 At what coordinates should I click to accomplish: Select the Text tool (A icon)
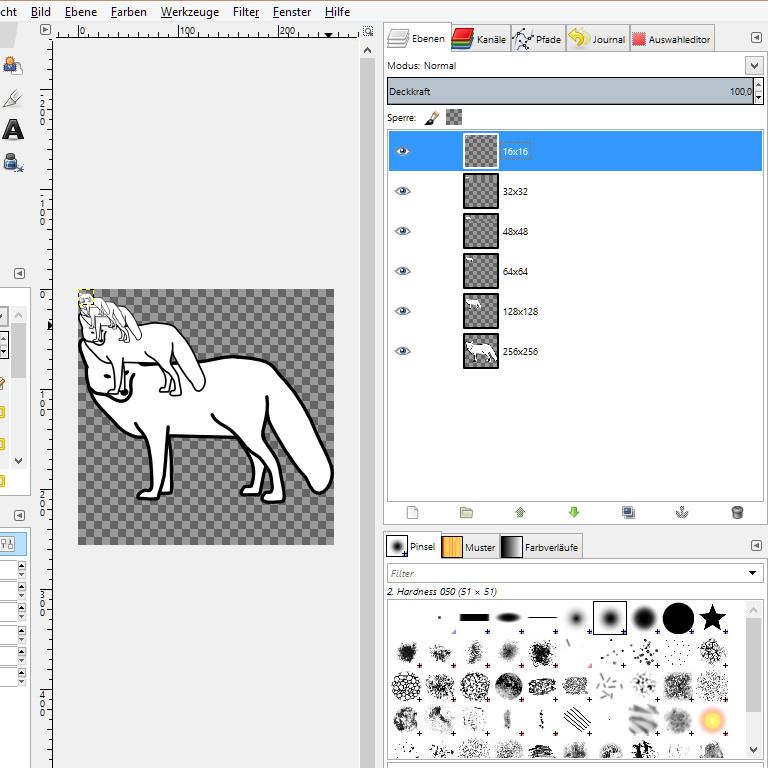pyautogui.click(x=13, y=130)
